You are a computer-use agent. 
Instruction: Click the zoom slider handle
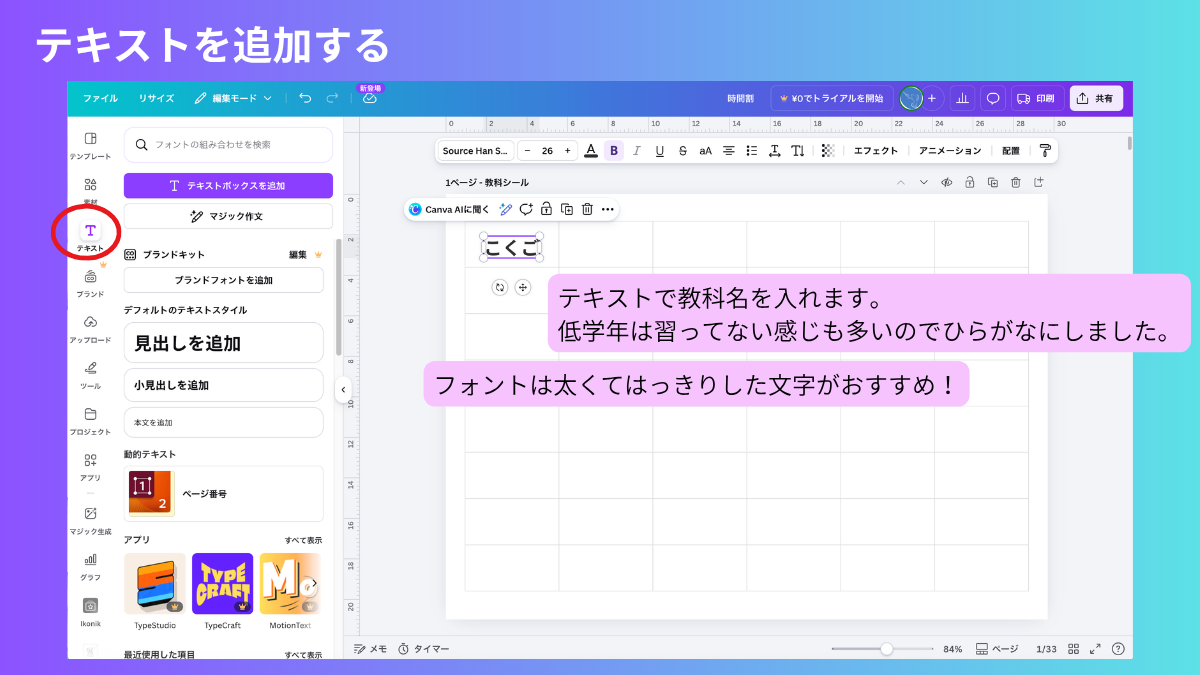[886, 649]
